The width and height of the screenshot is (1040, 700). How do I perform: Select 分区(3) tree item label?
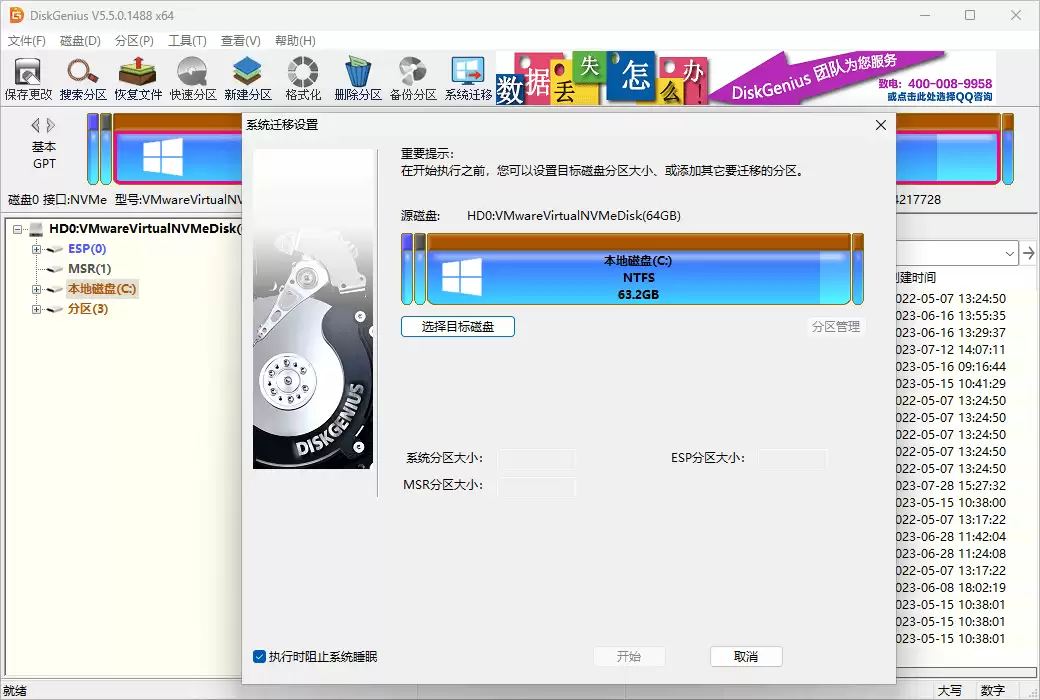click(88, 309)
